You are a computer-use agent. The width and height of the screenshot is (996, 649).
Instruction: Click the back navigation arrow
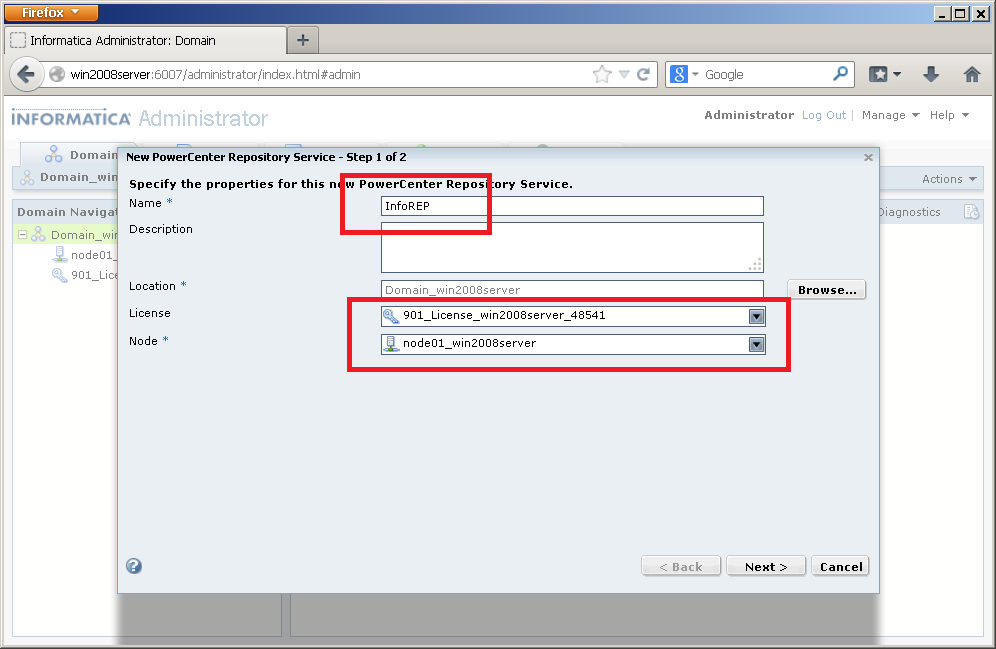(x=26, y=74)
